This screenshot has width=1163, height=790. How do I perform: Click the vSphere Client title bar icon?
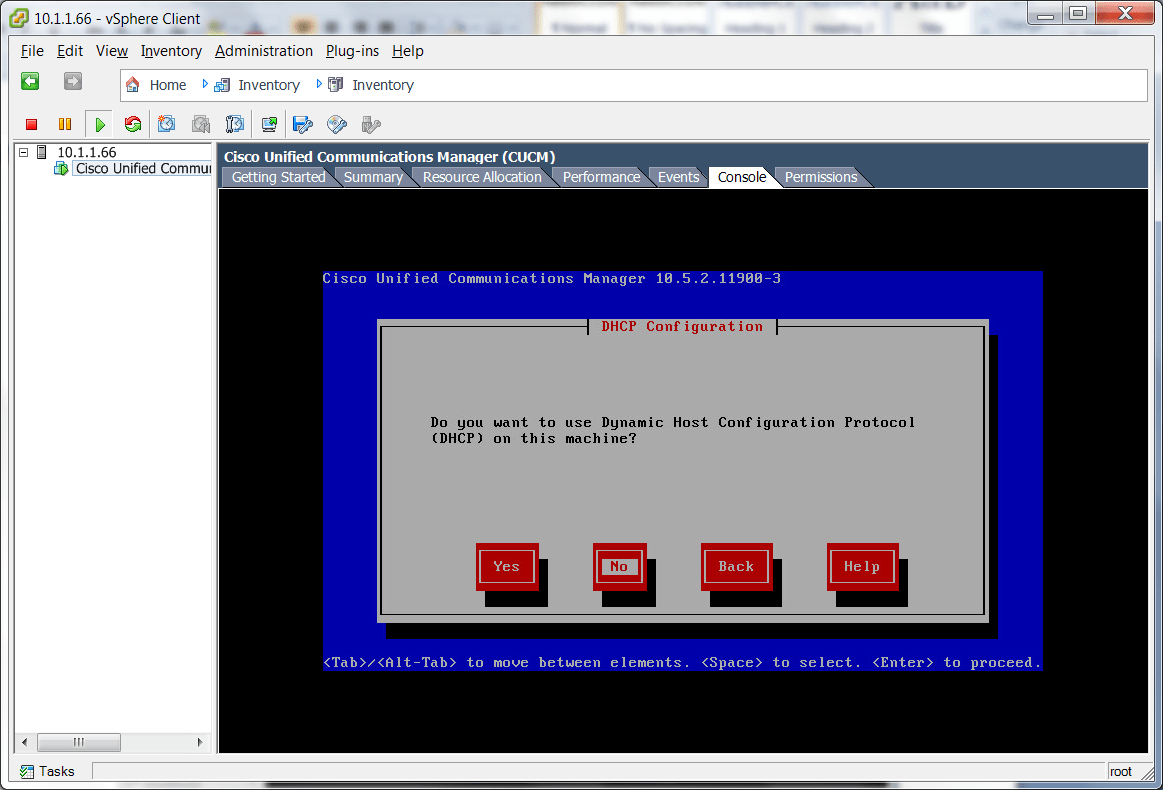pyautogui.click(x=19, y=18)
